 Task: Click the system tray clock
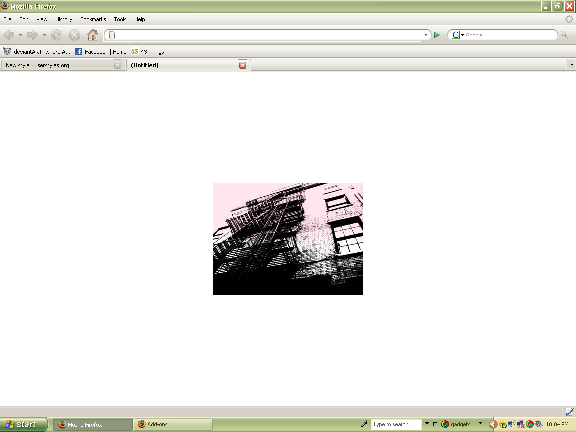click(557, 425)
